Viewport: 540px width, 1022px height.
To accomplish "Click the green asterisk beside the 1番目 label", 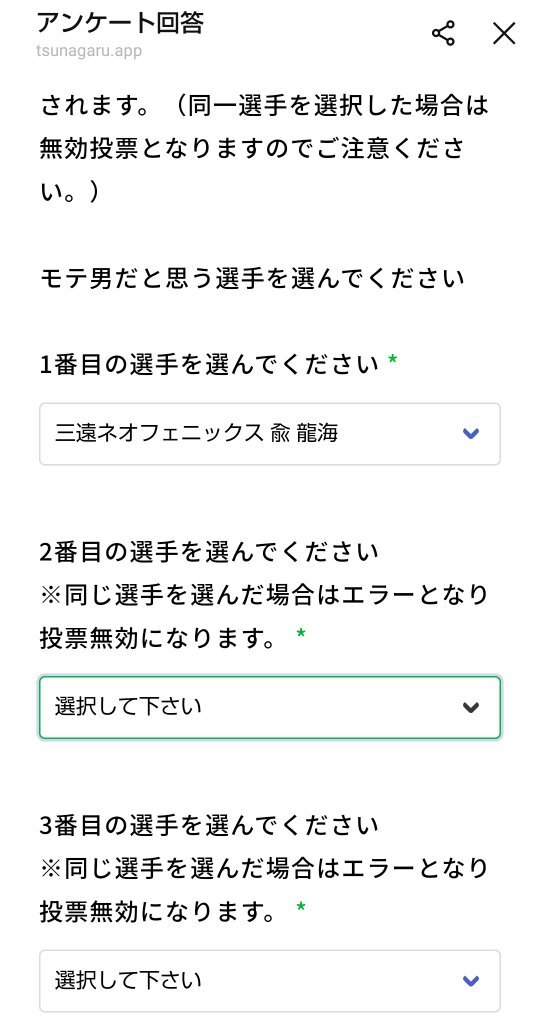I will [x=393, y=360].
